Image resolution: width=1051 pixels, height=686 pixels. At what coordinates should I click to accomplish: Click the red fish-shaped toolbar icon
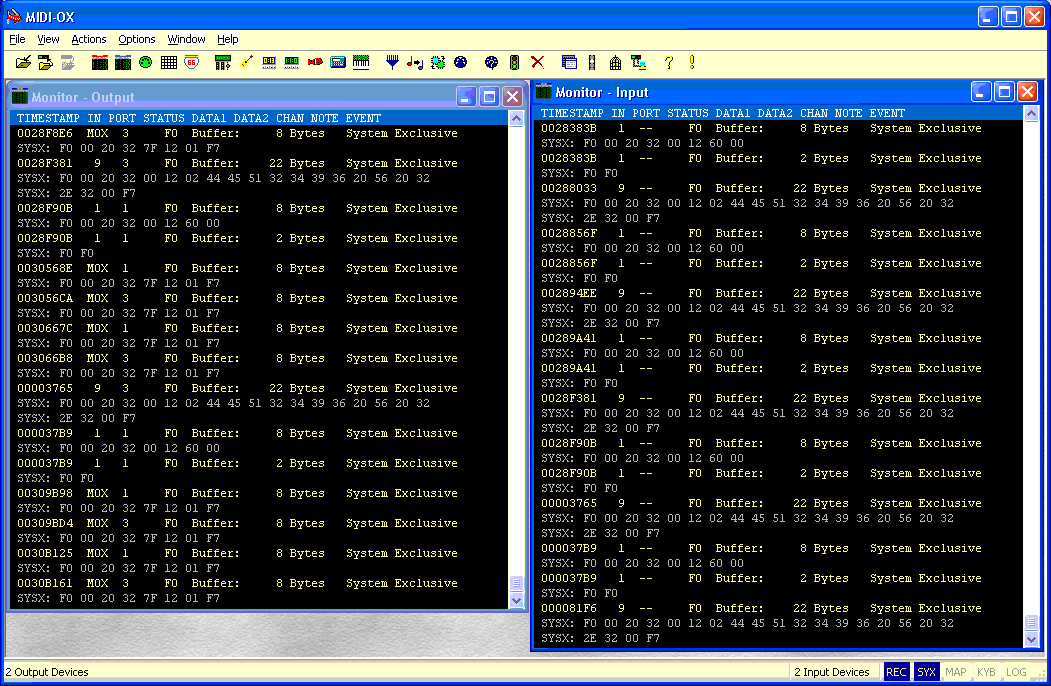point(315,62)
